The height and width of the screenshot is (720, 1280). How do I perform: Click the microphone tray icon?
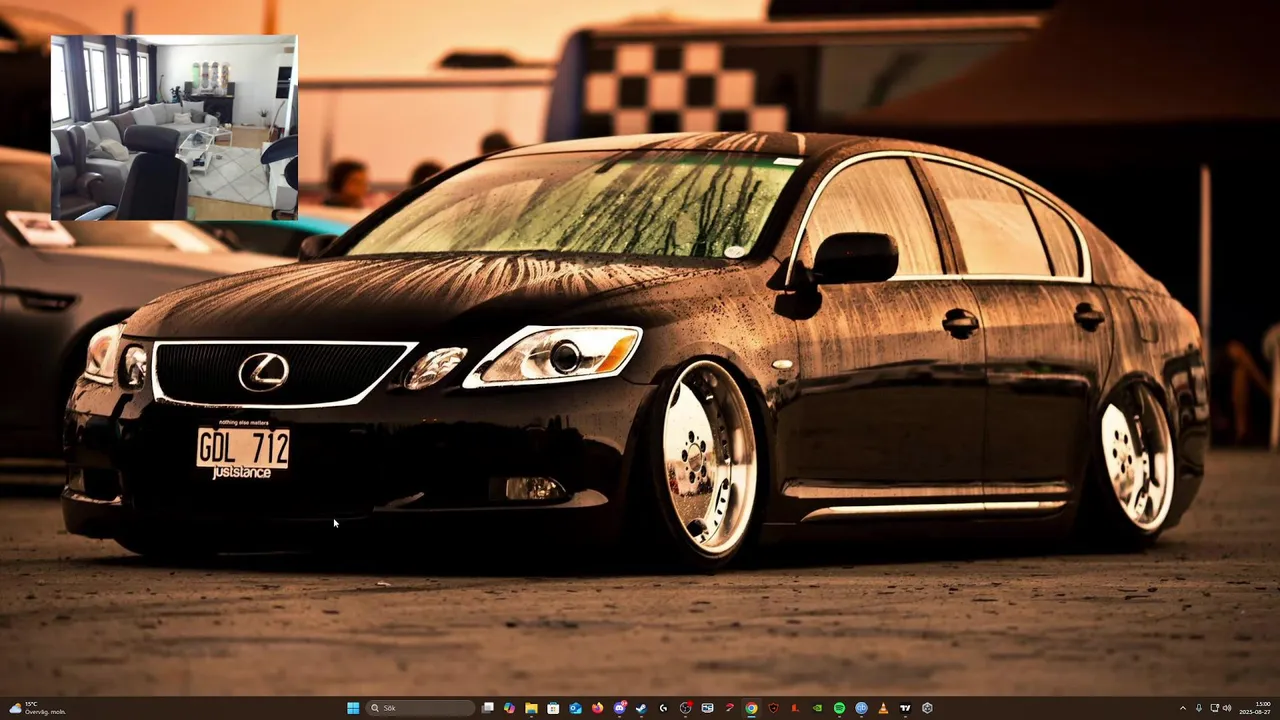pos(1199,708)
